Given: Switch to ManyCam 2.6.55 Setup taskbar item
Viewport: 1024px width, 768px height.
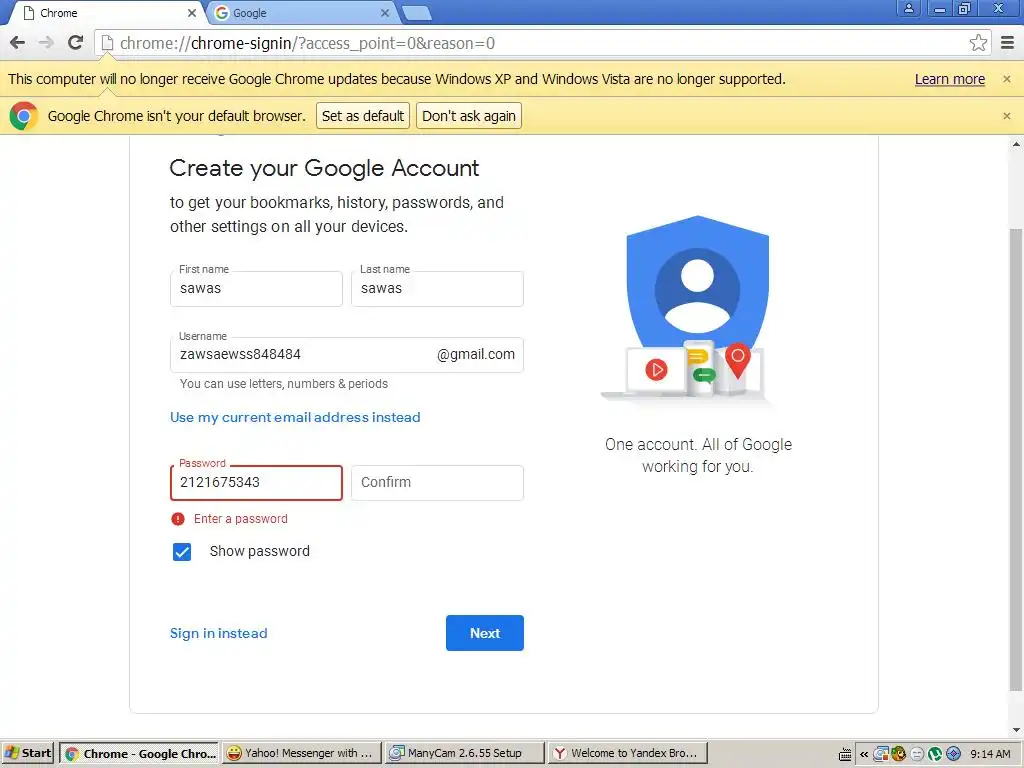Looking at the screenshot, I should (x=464, y=754).
